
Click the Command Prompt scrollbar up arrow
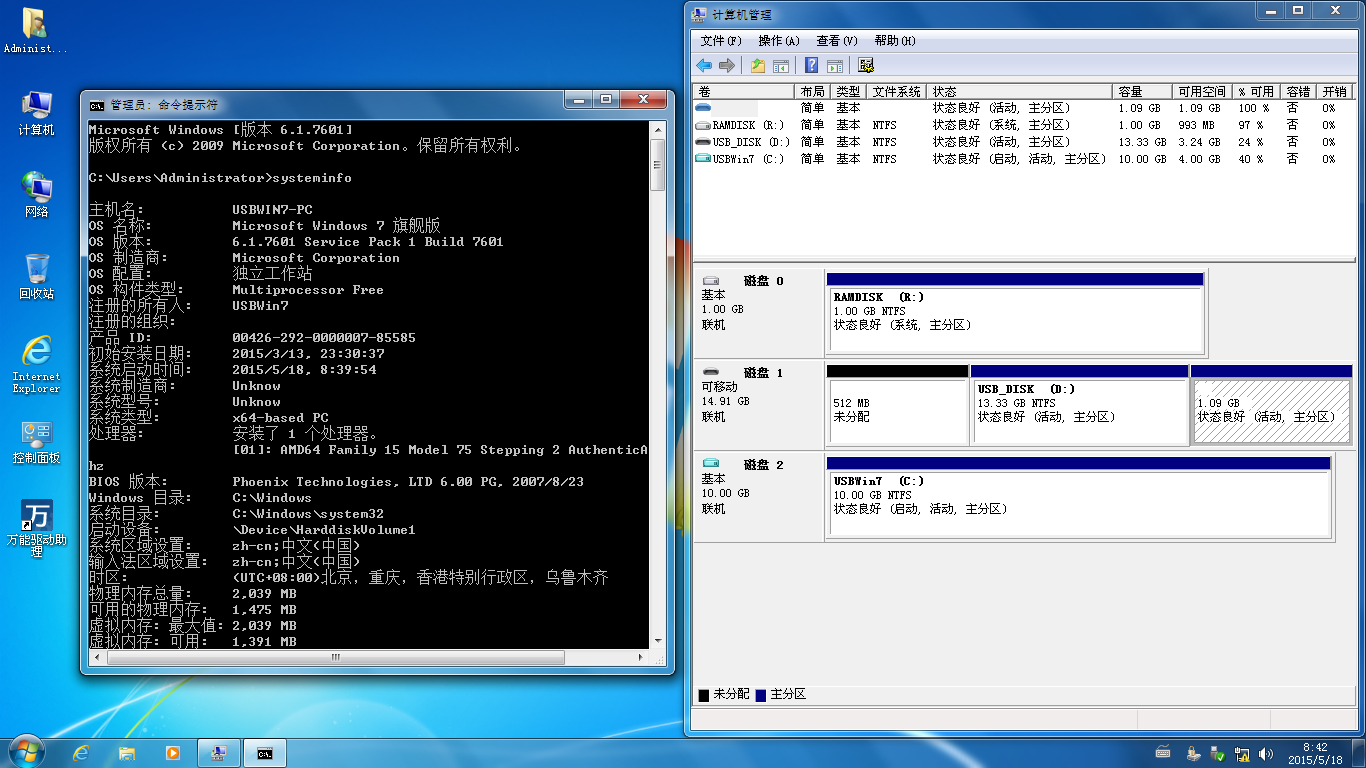(x=658, y=129)
